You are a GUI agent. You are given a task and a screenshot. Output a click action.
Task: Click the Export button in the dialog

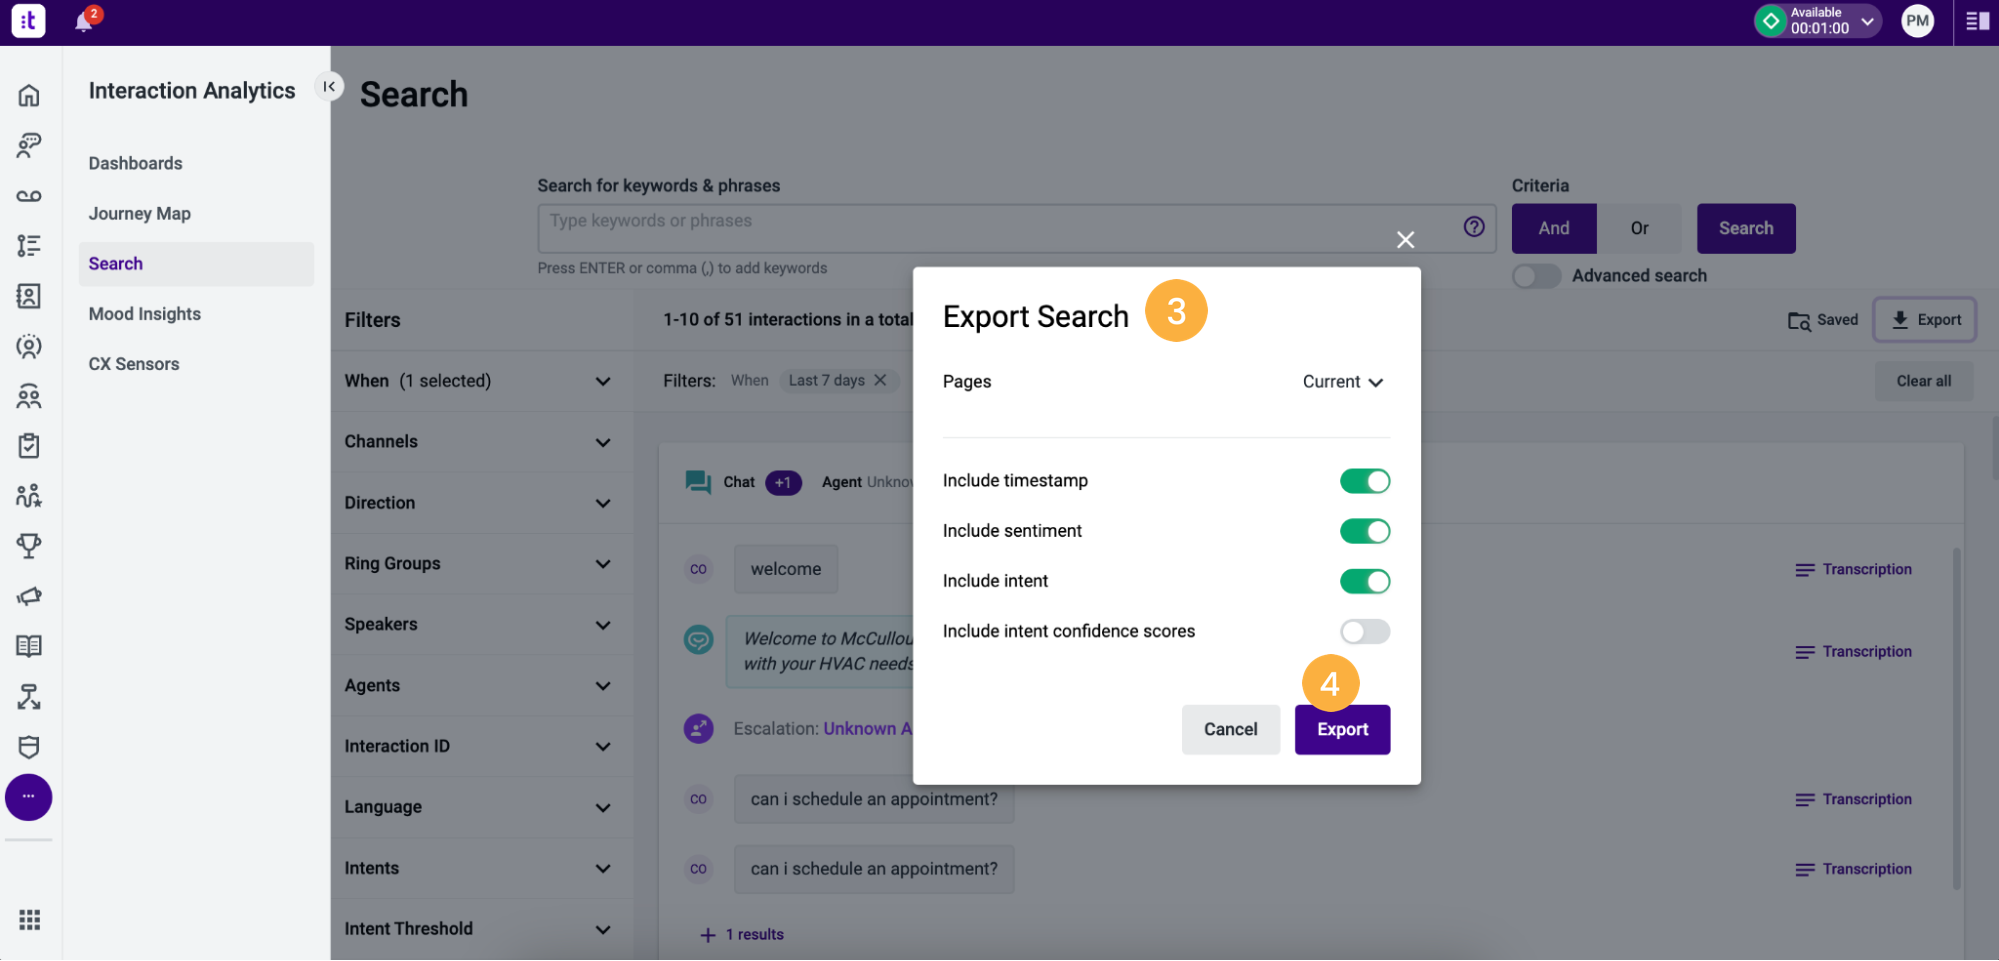pos(1342,730)
